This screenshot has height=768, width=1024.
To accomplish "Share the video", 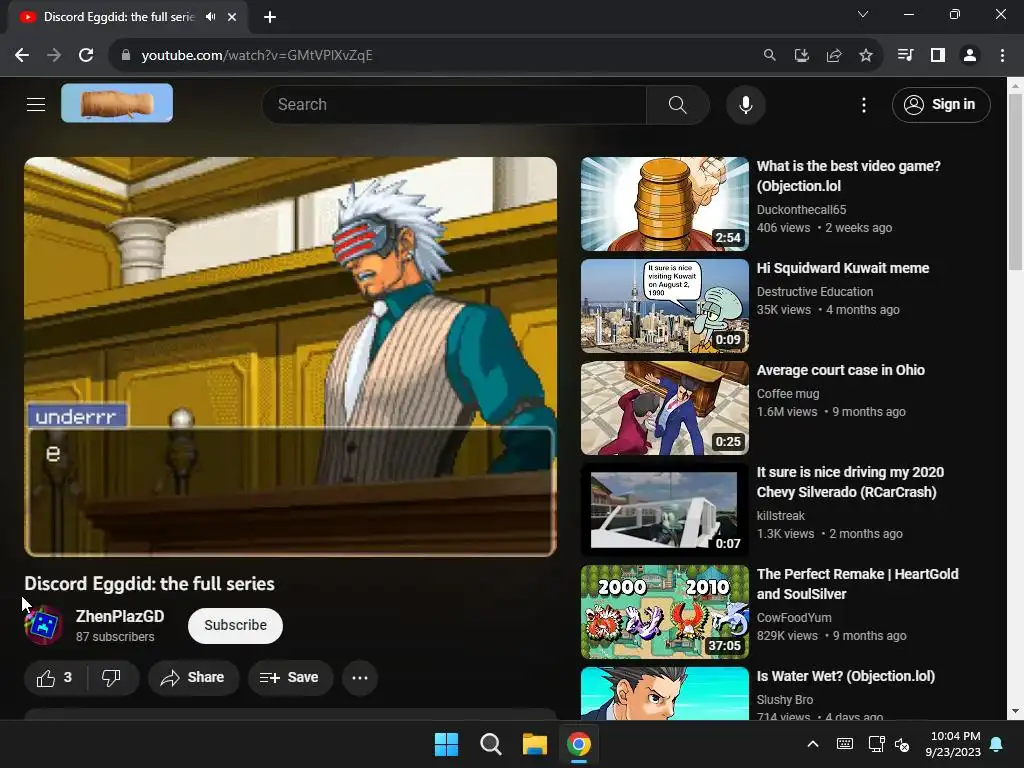I will pos(193,678).
